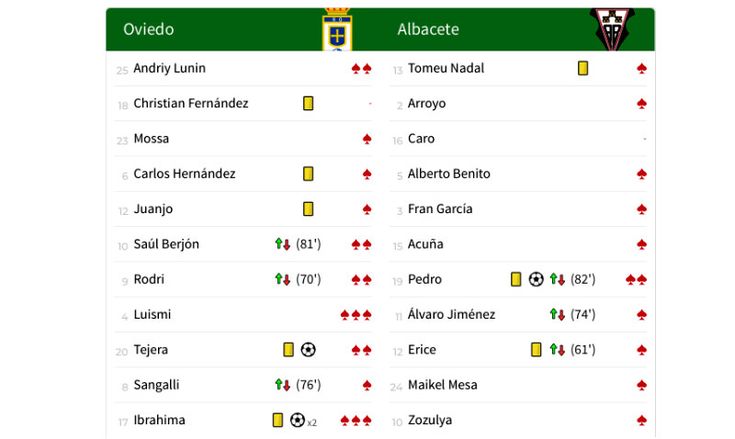This screenshot has width=735, height=439.
Task: Click Tomeu Nadal's yellow card icon
Action: pyautogui.click(x=583, y=68)
